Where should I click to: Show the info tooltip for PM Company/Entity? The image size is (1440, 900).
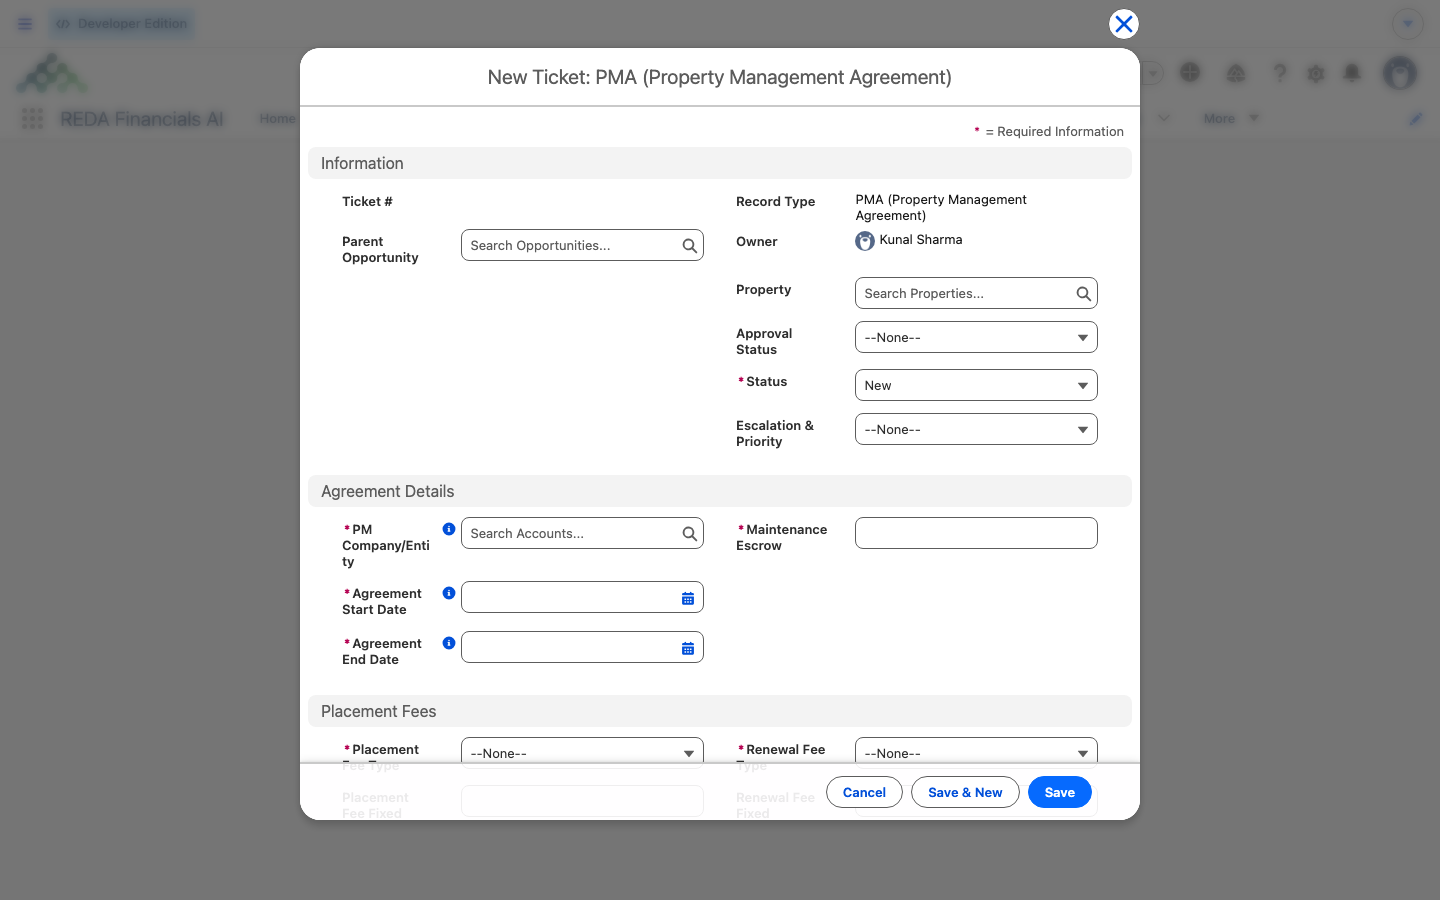(x=449, y=529)
